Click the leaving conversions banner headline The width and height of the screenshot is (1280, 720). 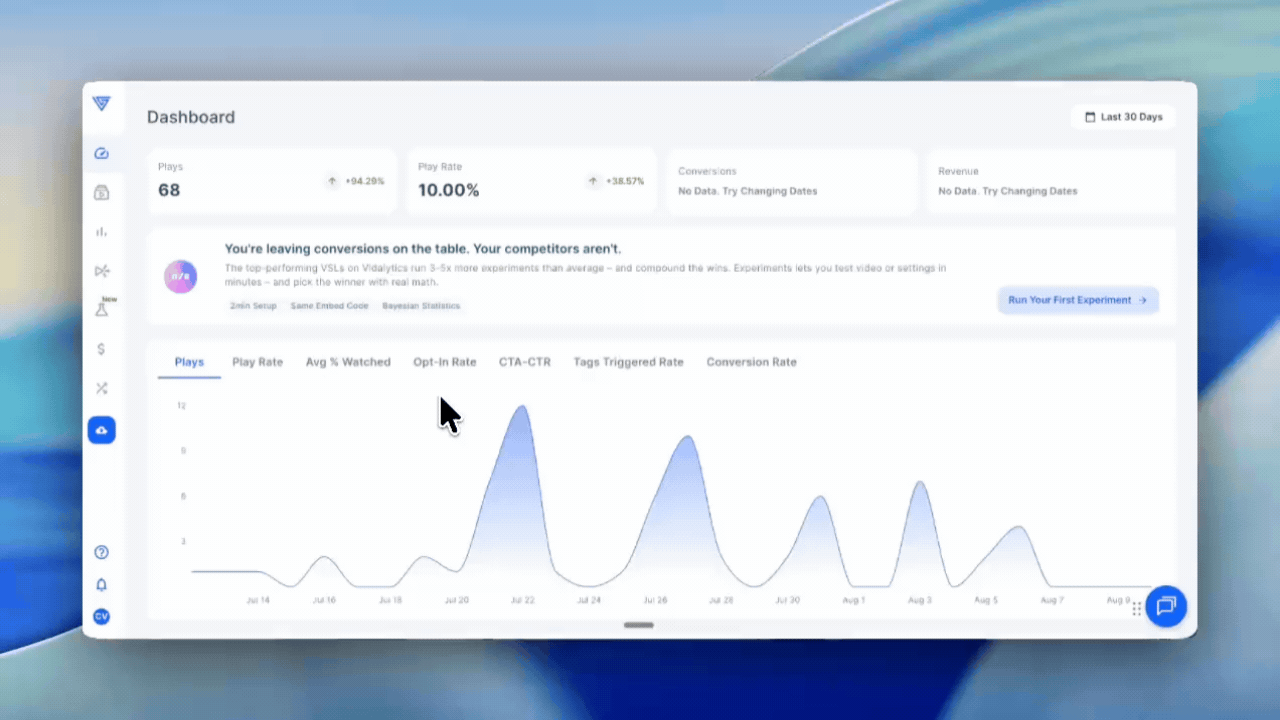coord(423,248)
